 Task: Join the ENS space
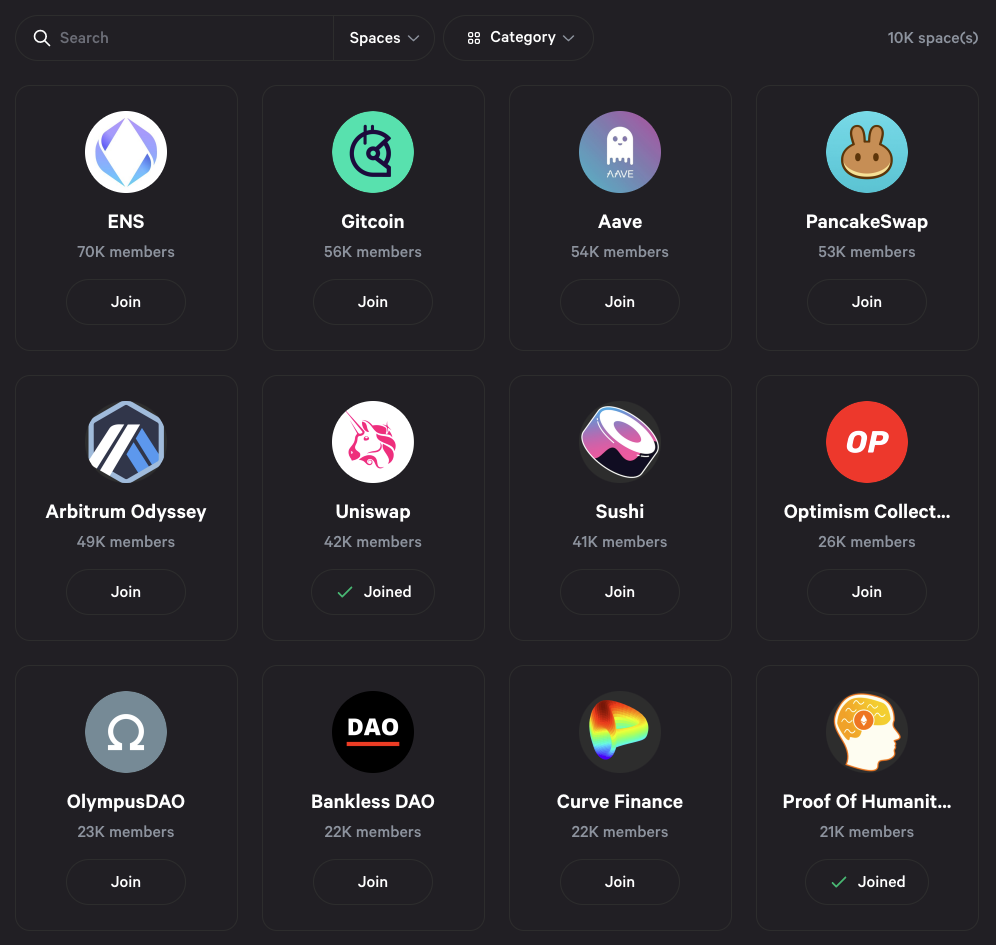coord(126,302)
